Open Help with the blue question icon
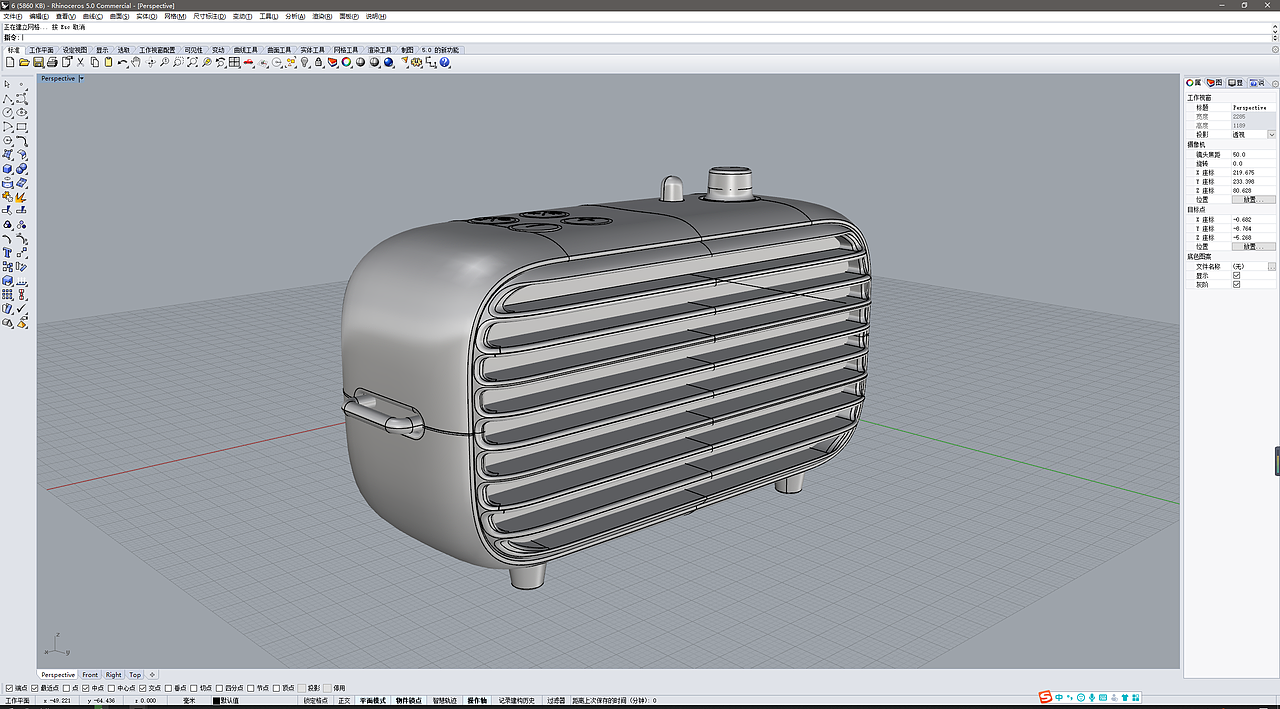This screenshot has height=709, width=1280. (444, 62)
